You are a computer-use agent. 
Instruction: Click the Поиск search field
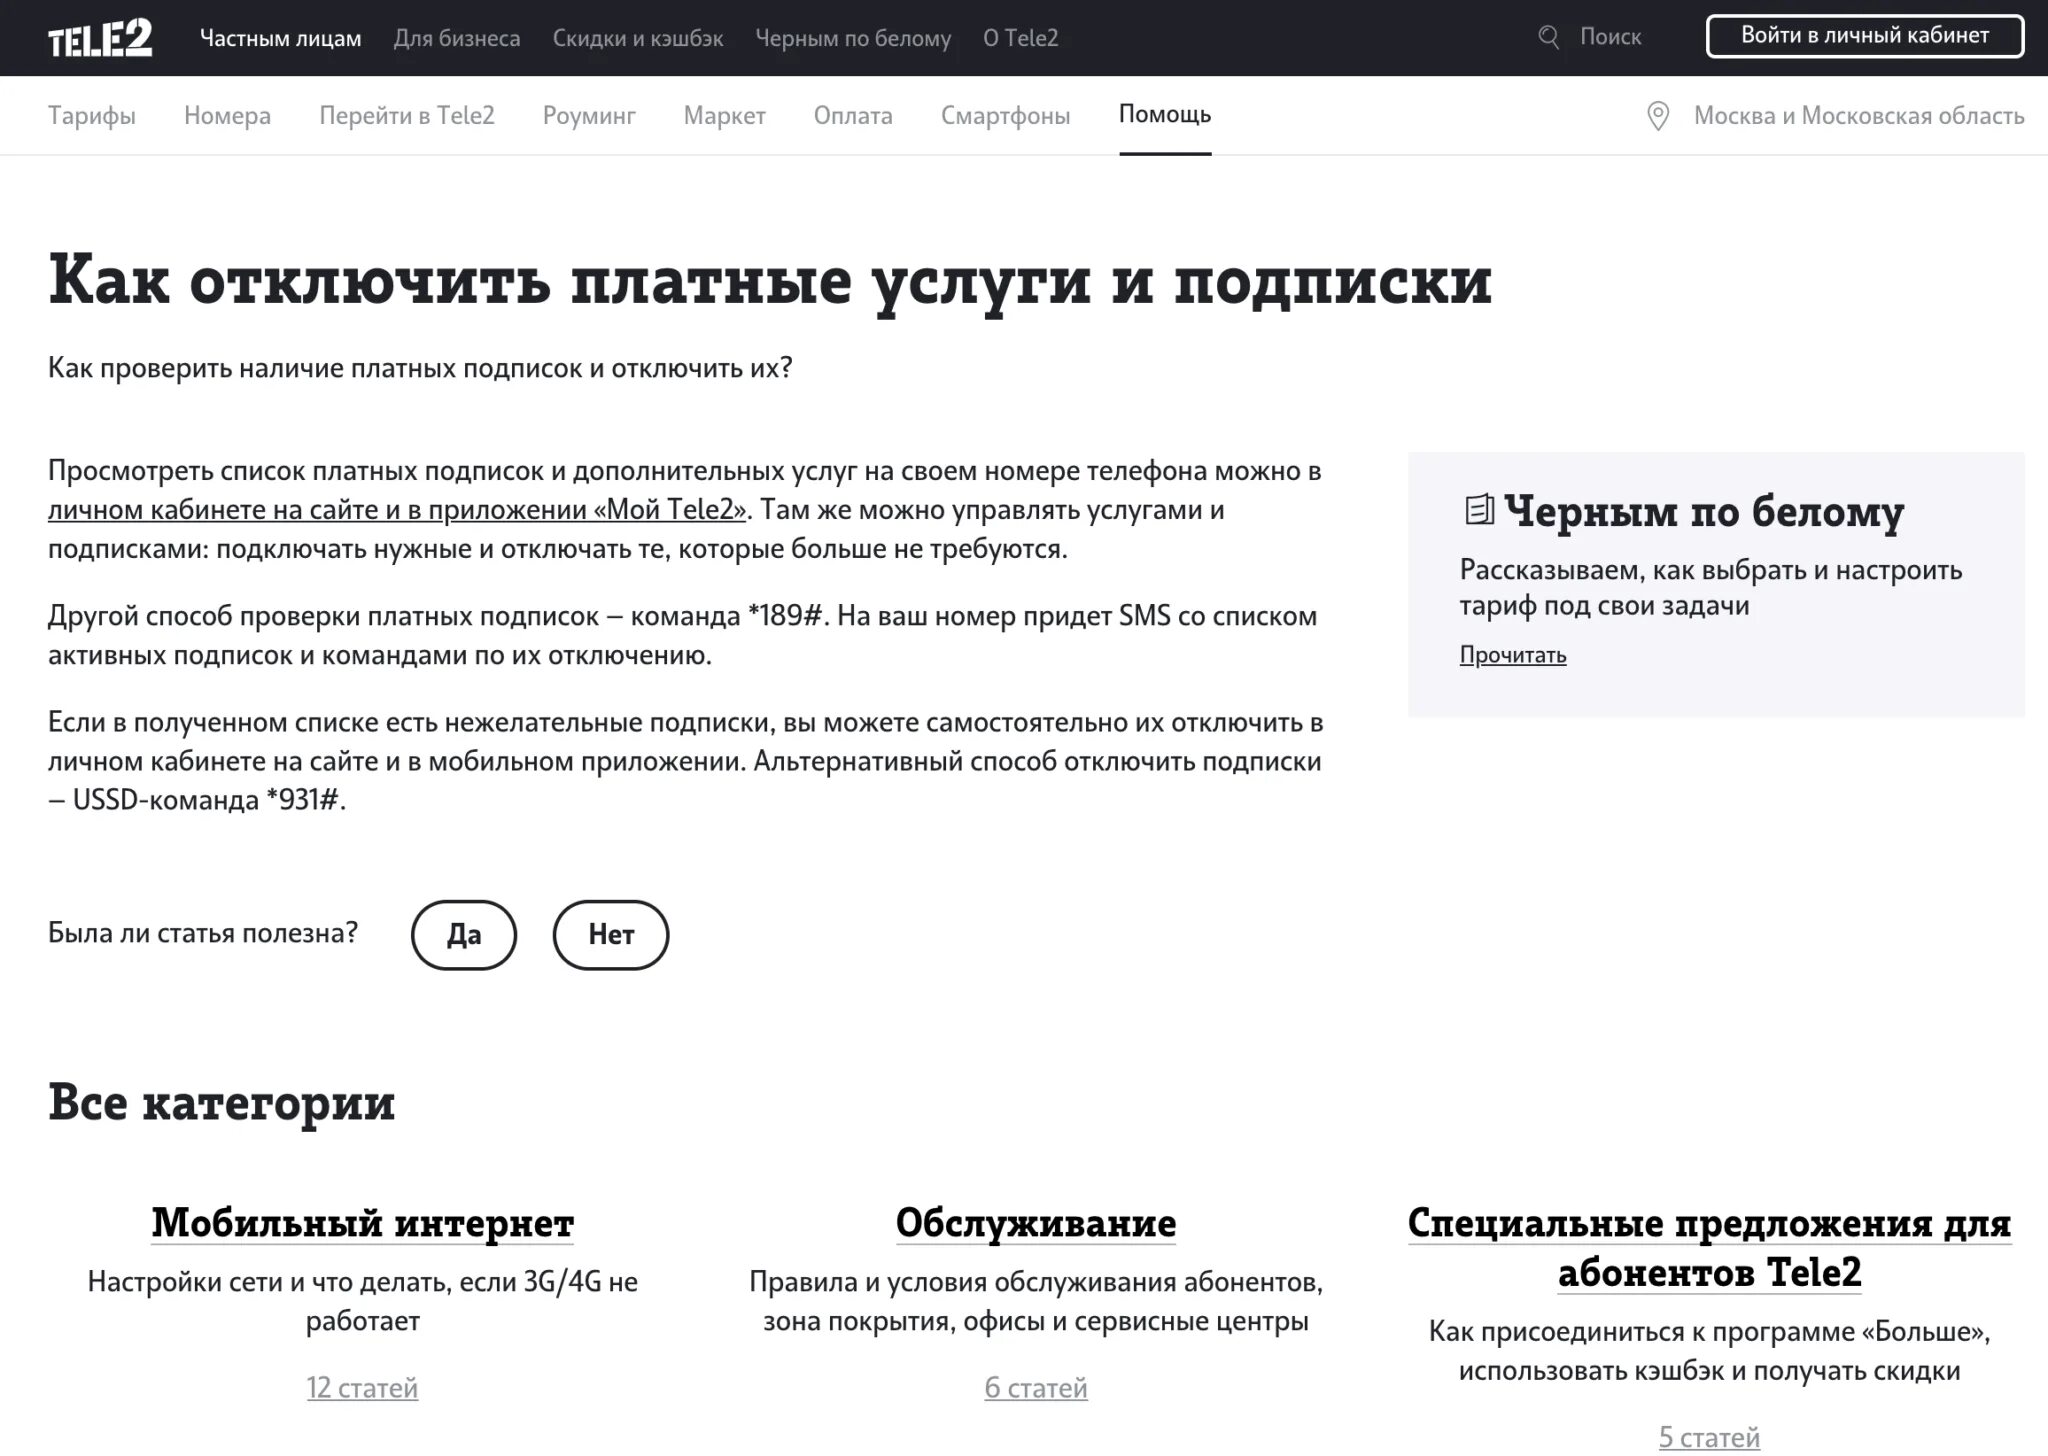click(1610, 38)
